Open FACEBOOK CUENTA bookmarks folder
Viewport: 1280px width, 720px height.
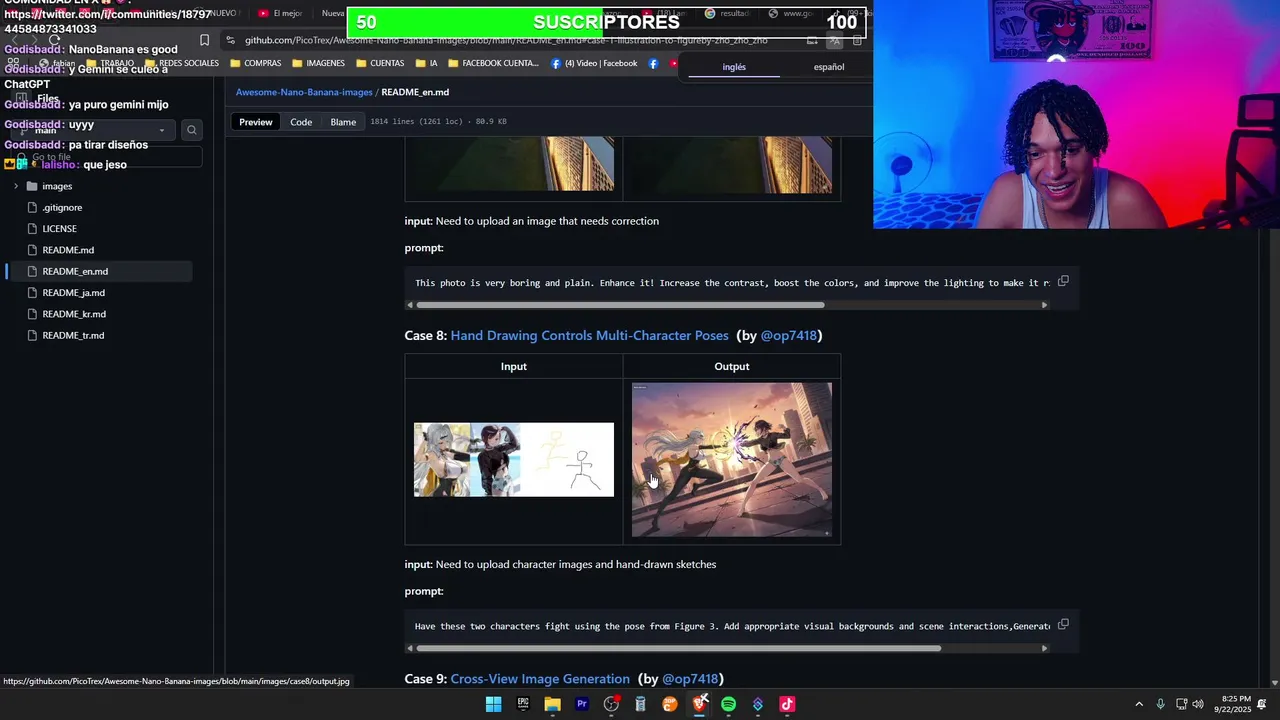(492, 63)
